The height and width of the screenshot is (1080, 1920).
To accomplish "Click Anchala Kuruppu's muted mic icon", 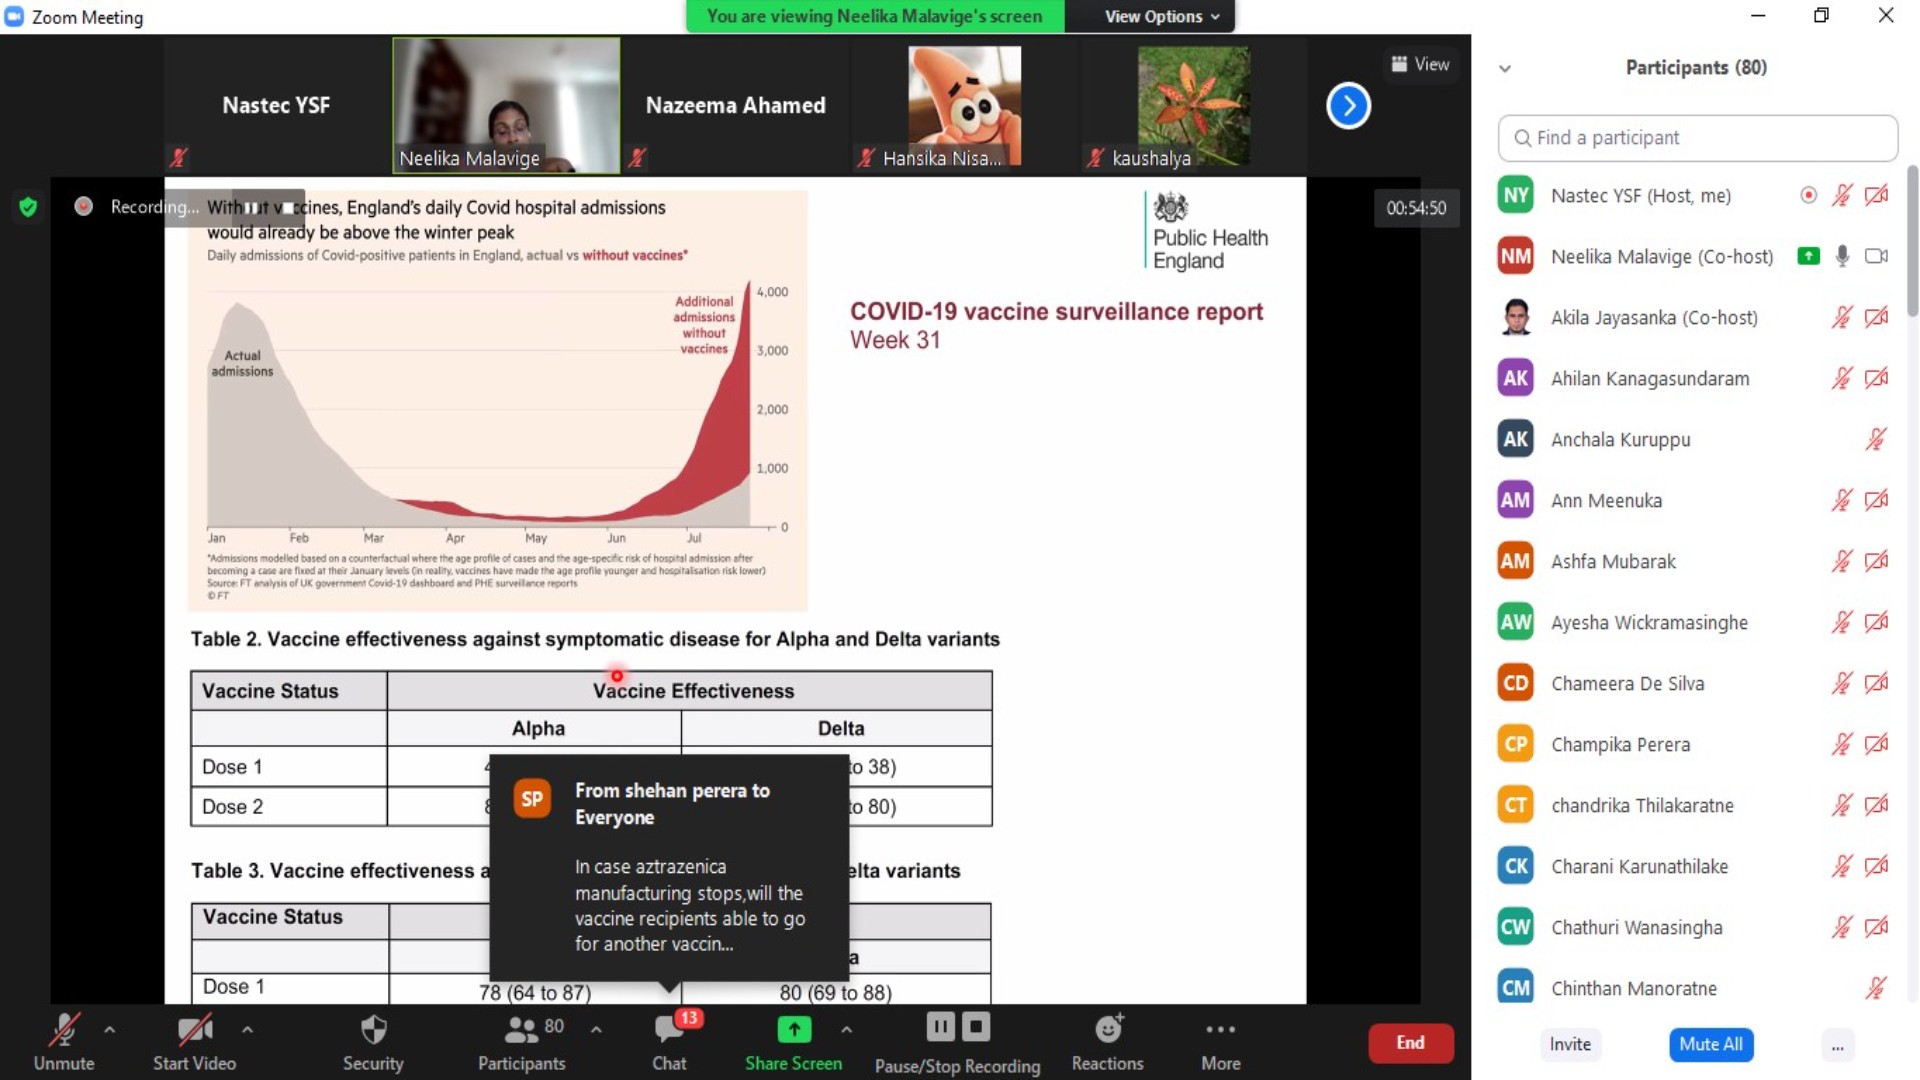I will point(1876,440).
